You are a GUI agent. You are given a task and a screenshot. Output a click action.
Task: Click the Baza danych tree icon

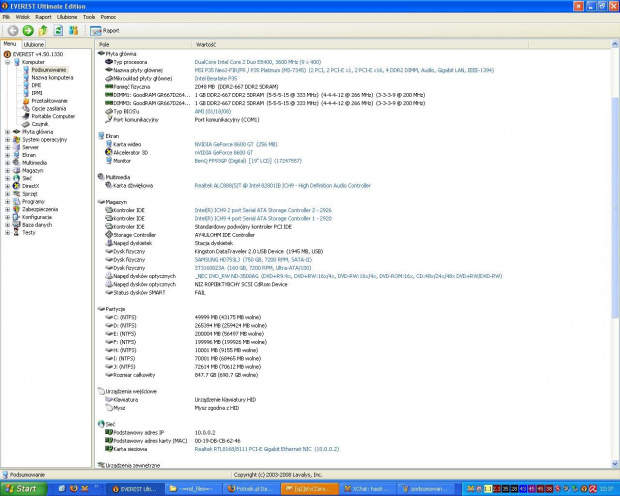[x=16, y=225]
